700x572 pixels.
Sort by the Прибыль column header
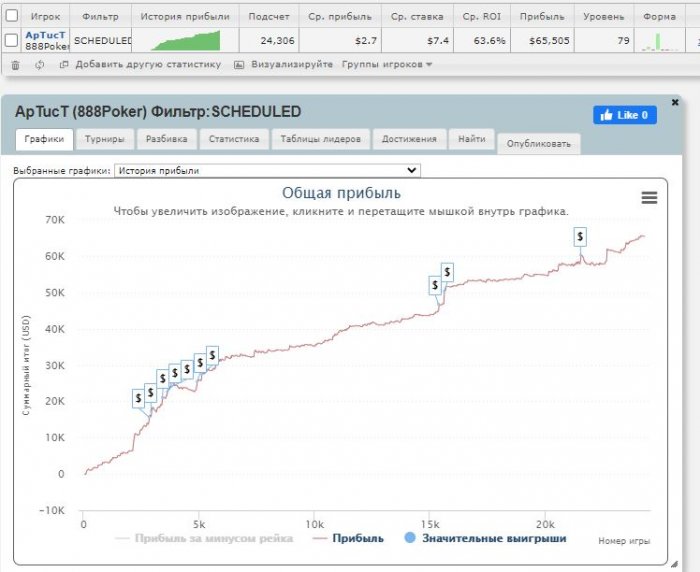(542, 17)
